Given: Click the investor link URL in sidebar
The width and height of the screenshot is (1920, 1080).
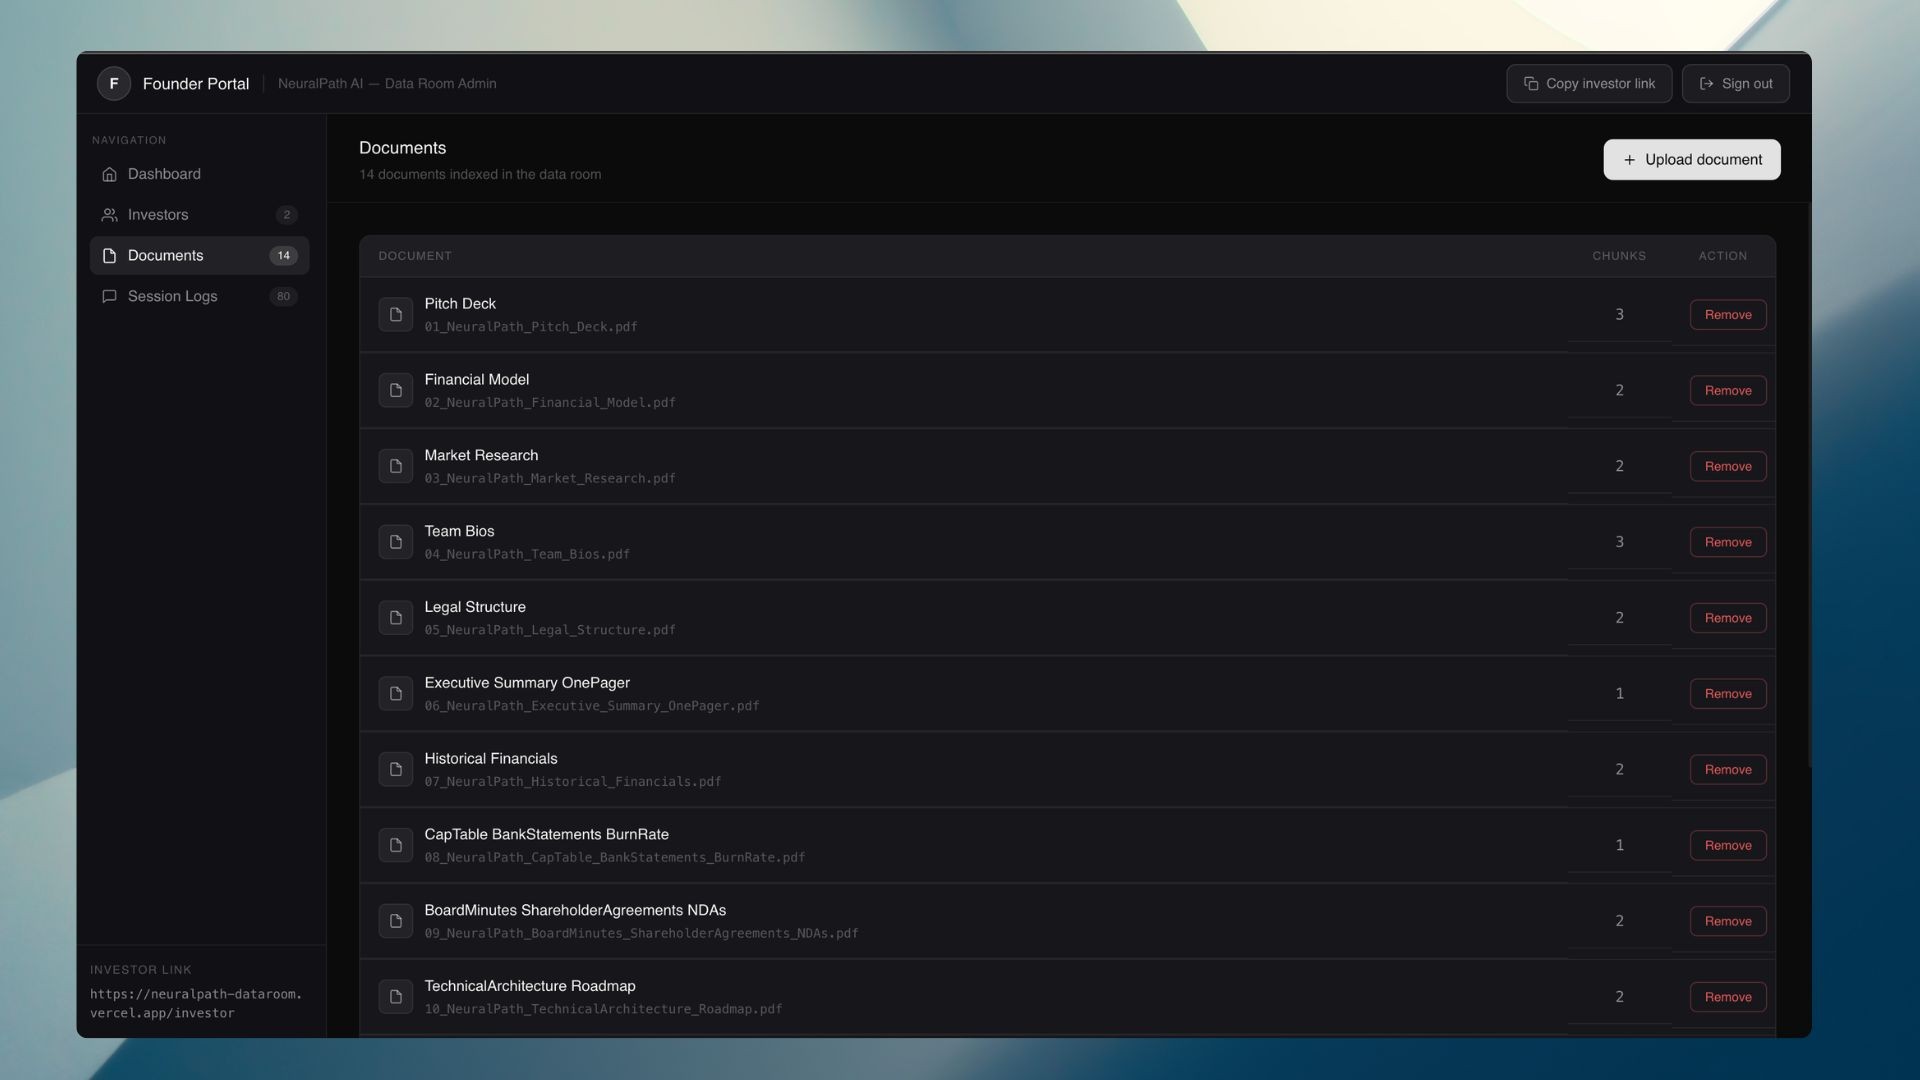Looking at the screenshot, I should pyautogui.click(x=196, y=1004).
